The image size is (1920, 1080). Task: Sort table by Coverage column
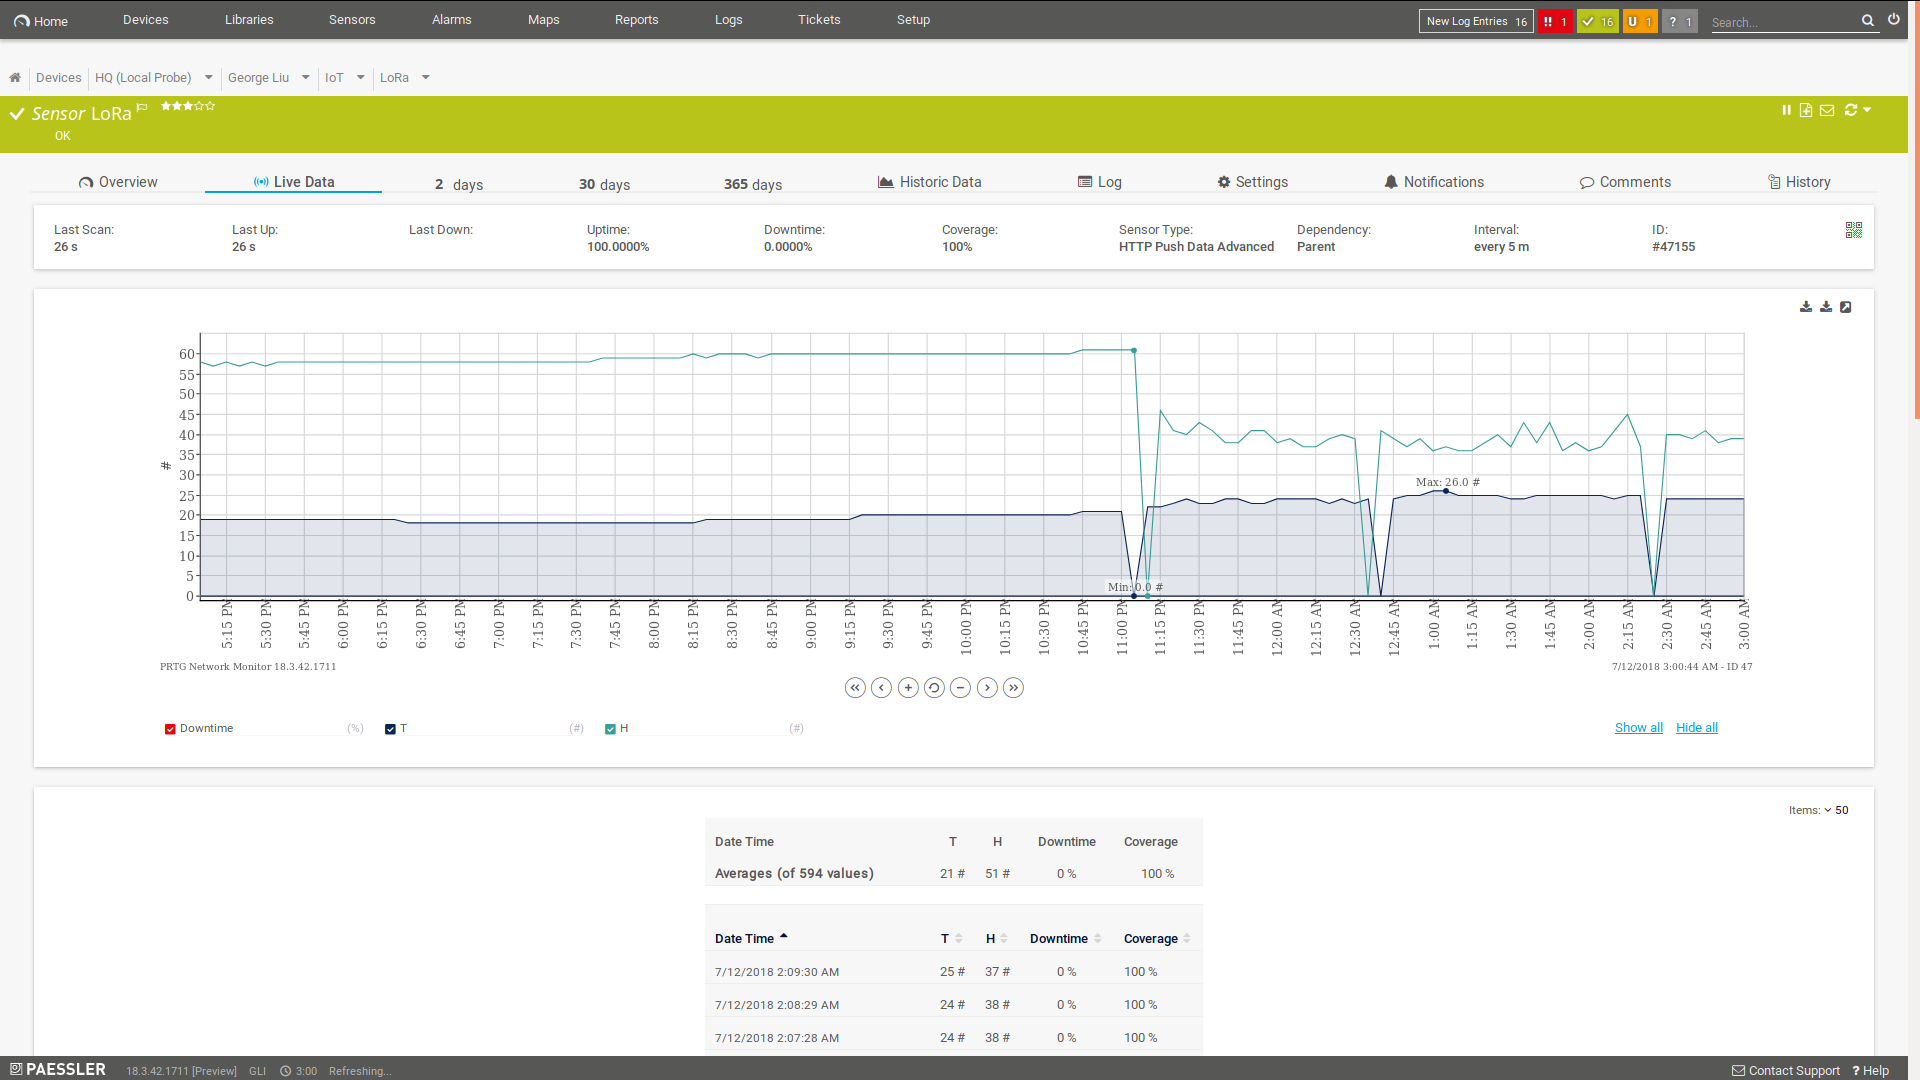tap(1157, 938)
